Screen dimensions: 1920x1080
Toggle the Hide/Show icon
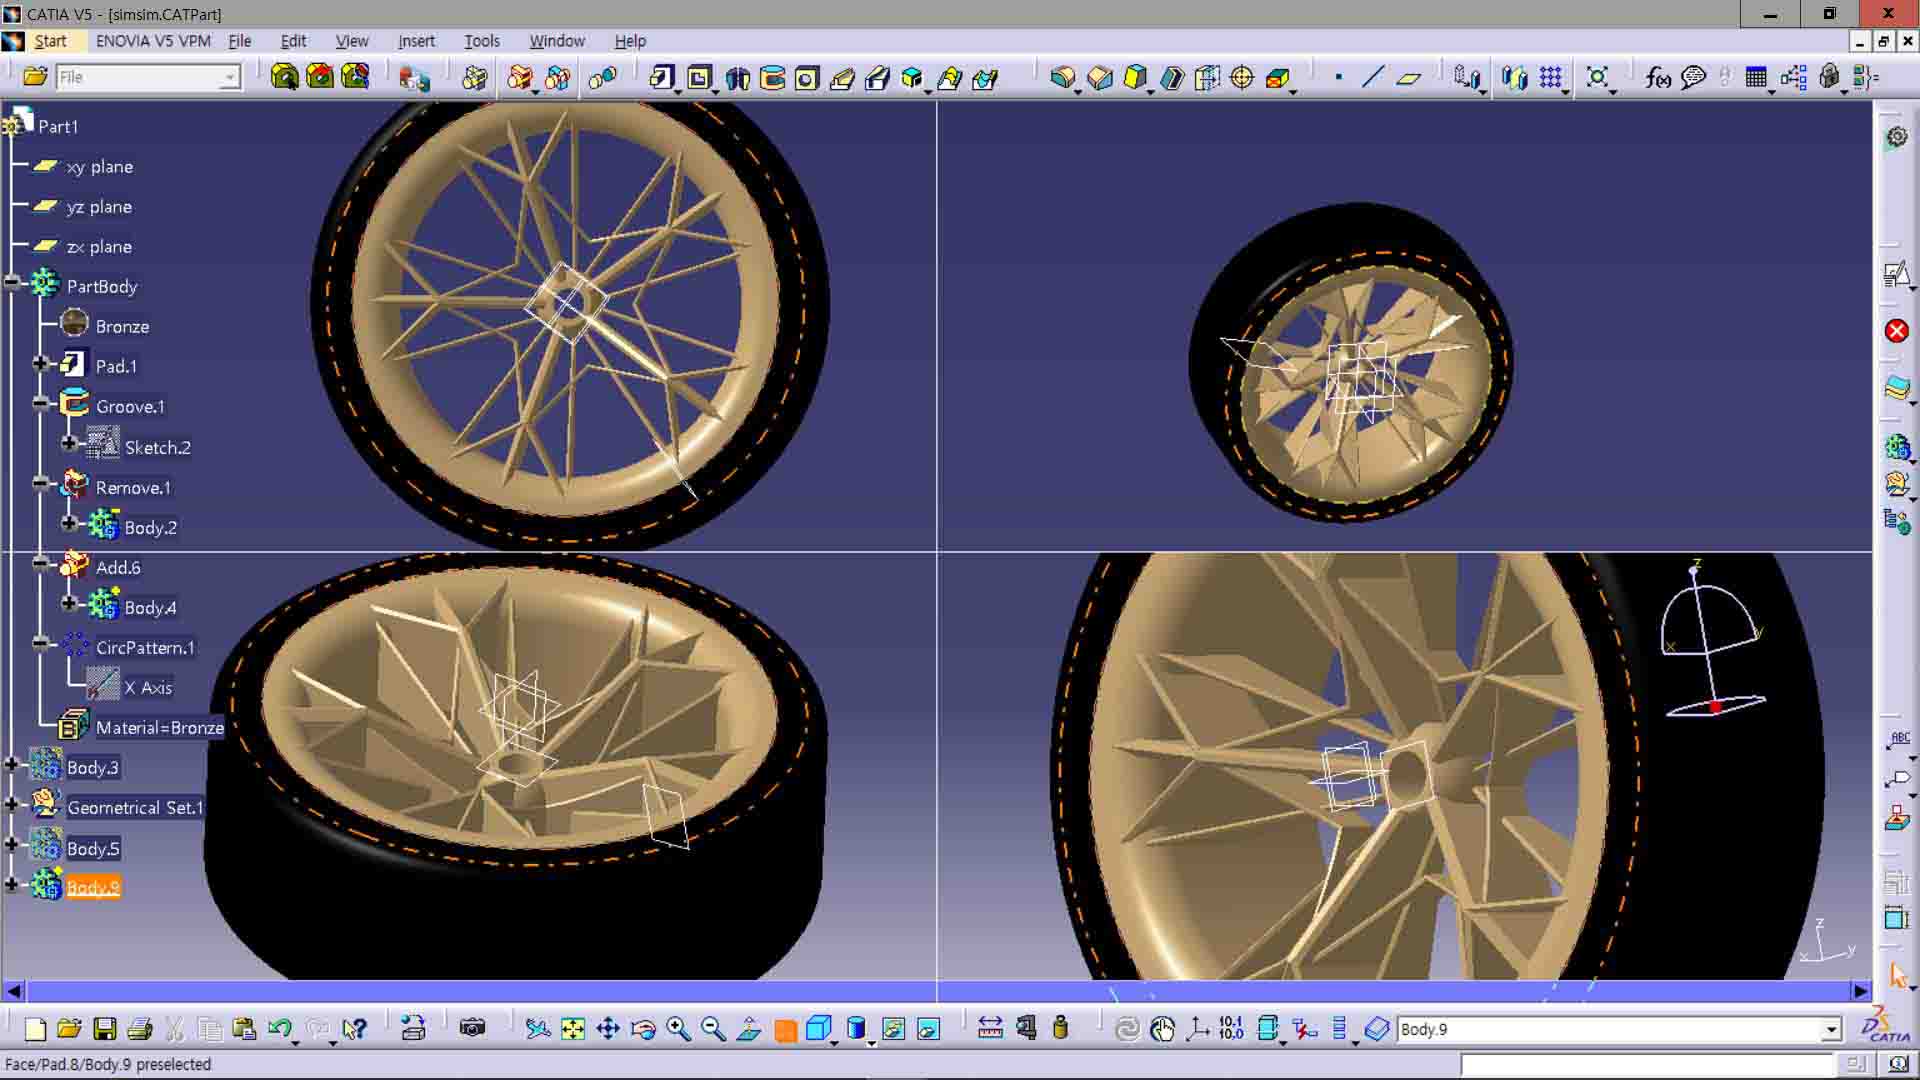[x=893, y=1028]
